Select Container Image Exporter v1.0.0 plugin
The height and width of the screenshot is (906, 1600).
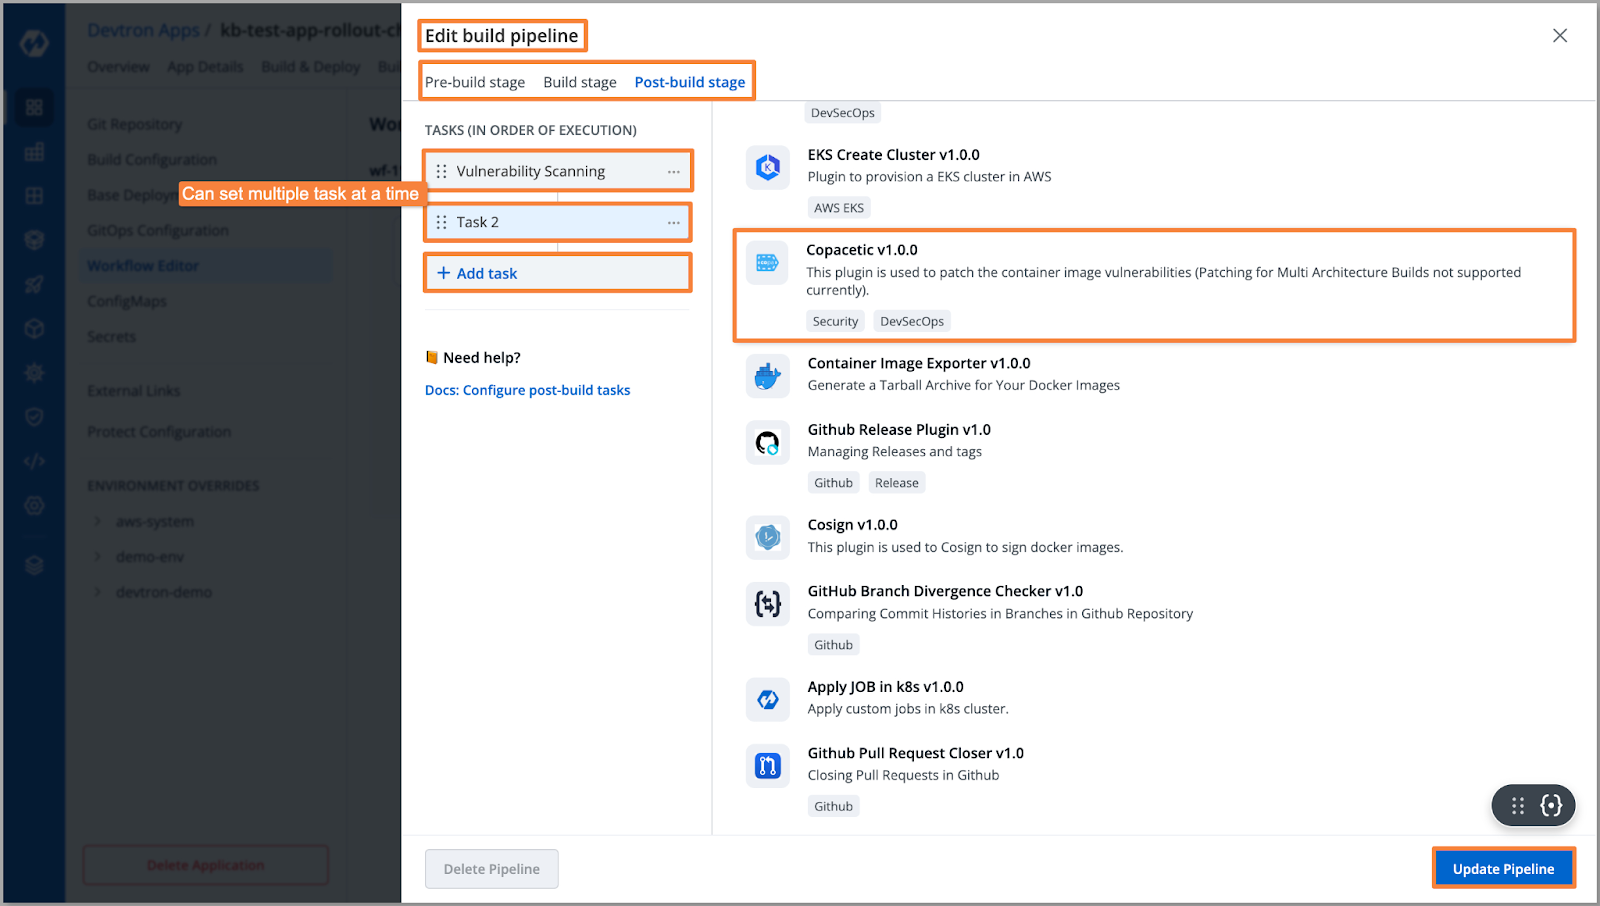pyautogui.click(x=919, y=364)
